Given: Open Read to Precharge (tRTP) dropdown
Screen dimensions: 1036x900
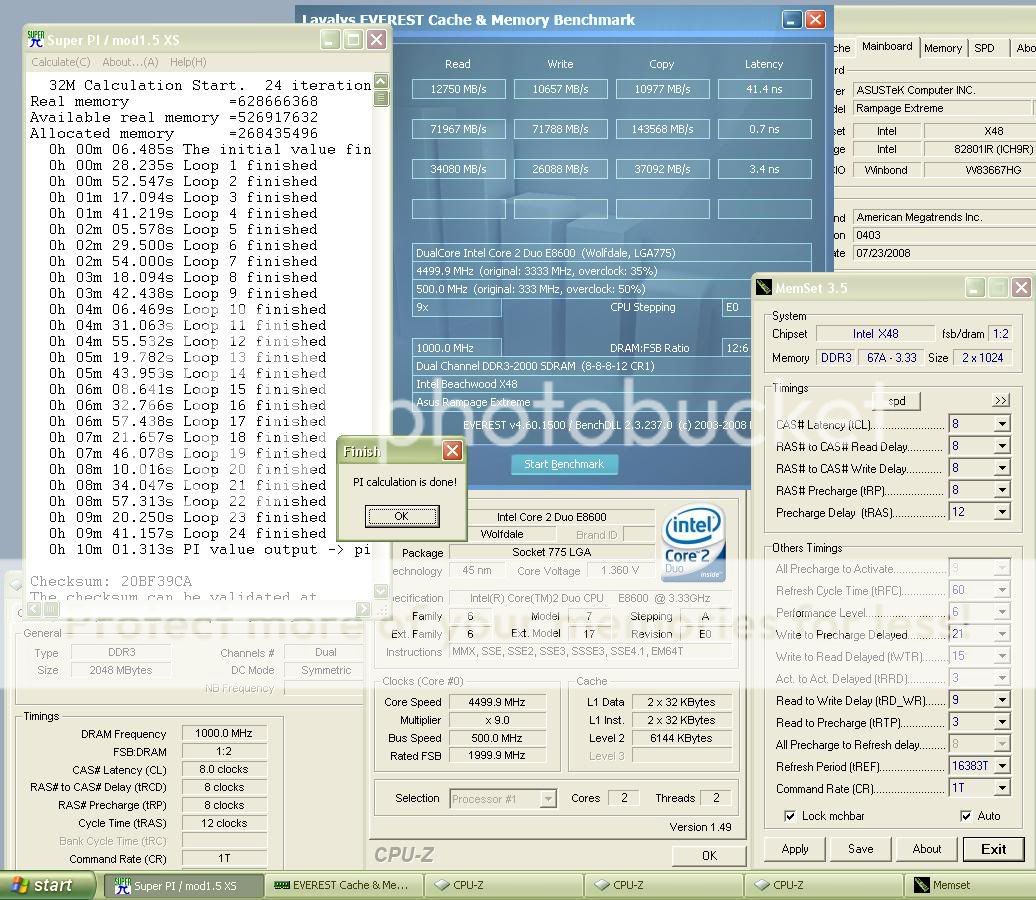Looking at the screenshot, I should coord(1002,722).
